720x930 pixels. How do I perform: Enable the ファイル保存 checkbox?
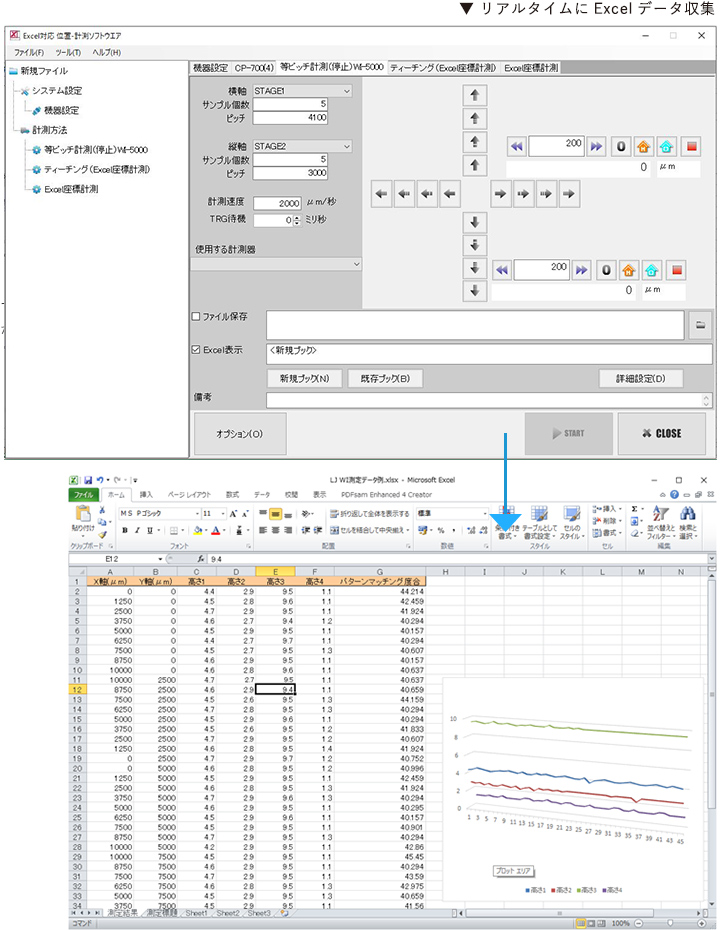point(197,317)
